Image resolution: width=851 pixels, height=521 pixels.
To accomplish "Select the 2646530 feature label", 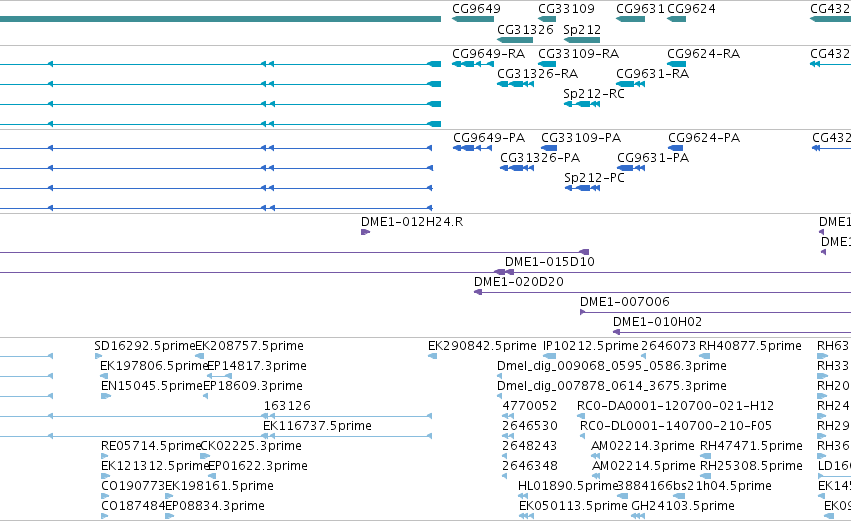I will click(530, 426).
